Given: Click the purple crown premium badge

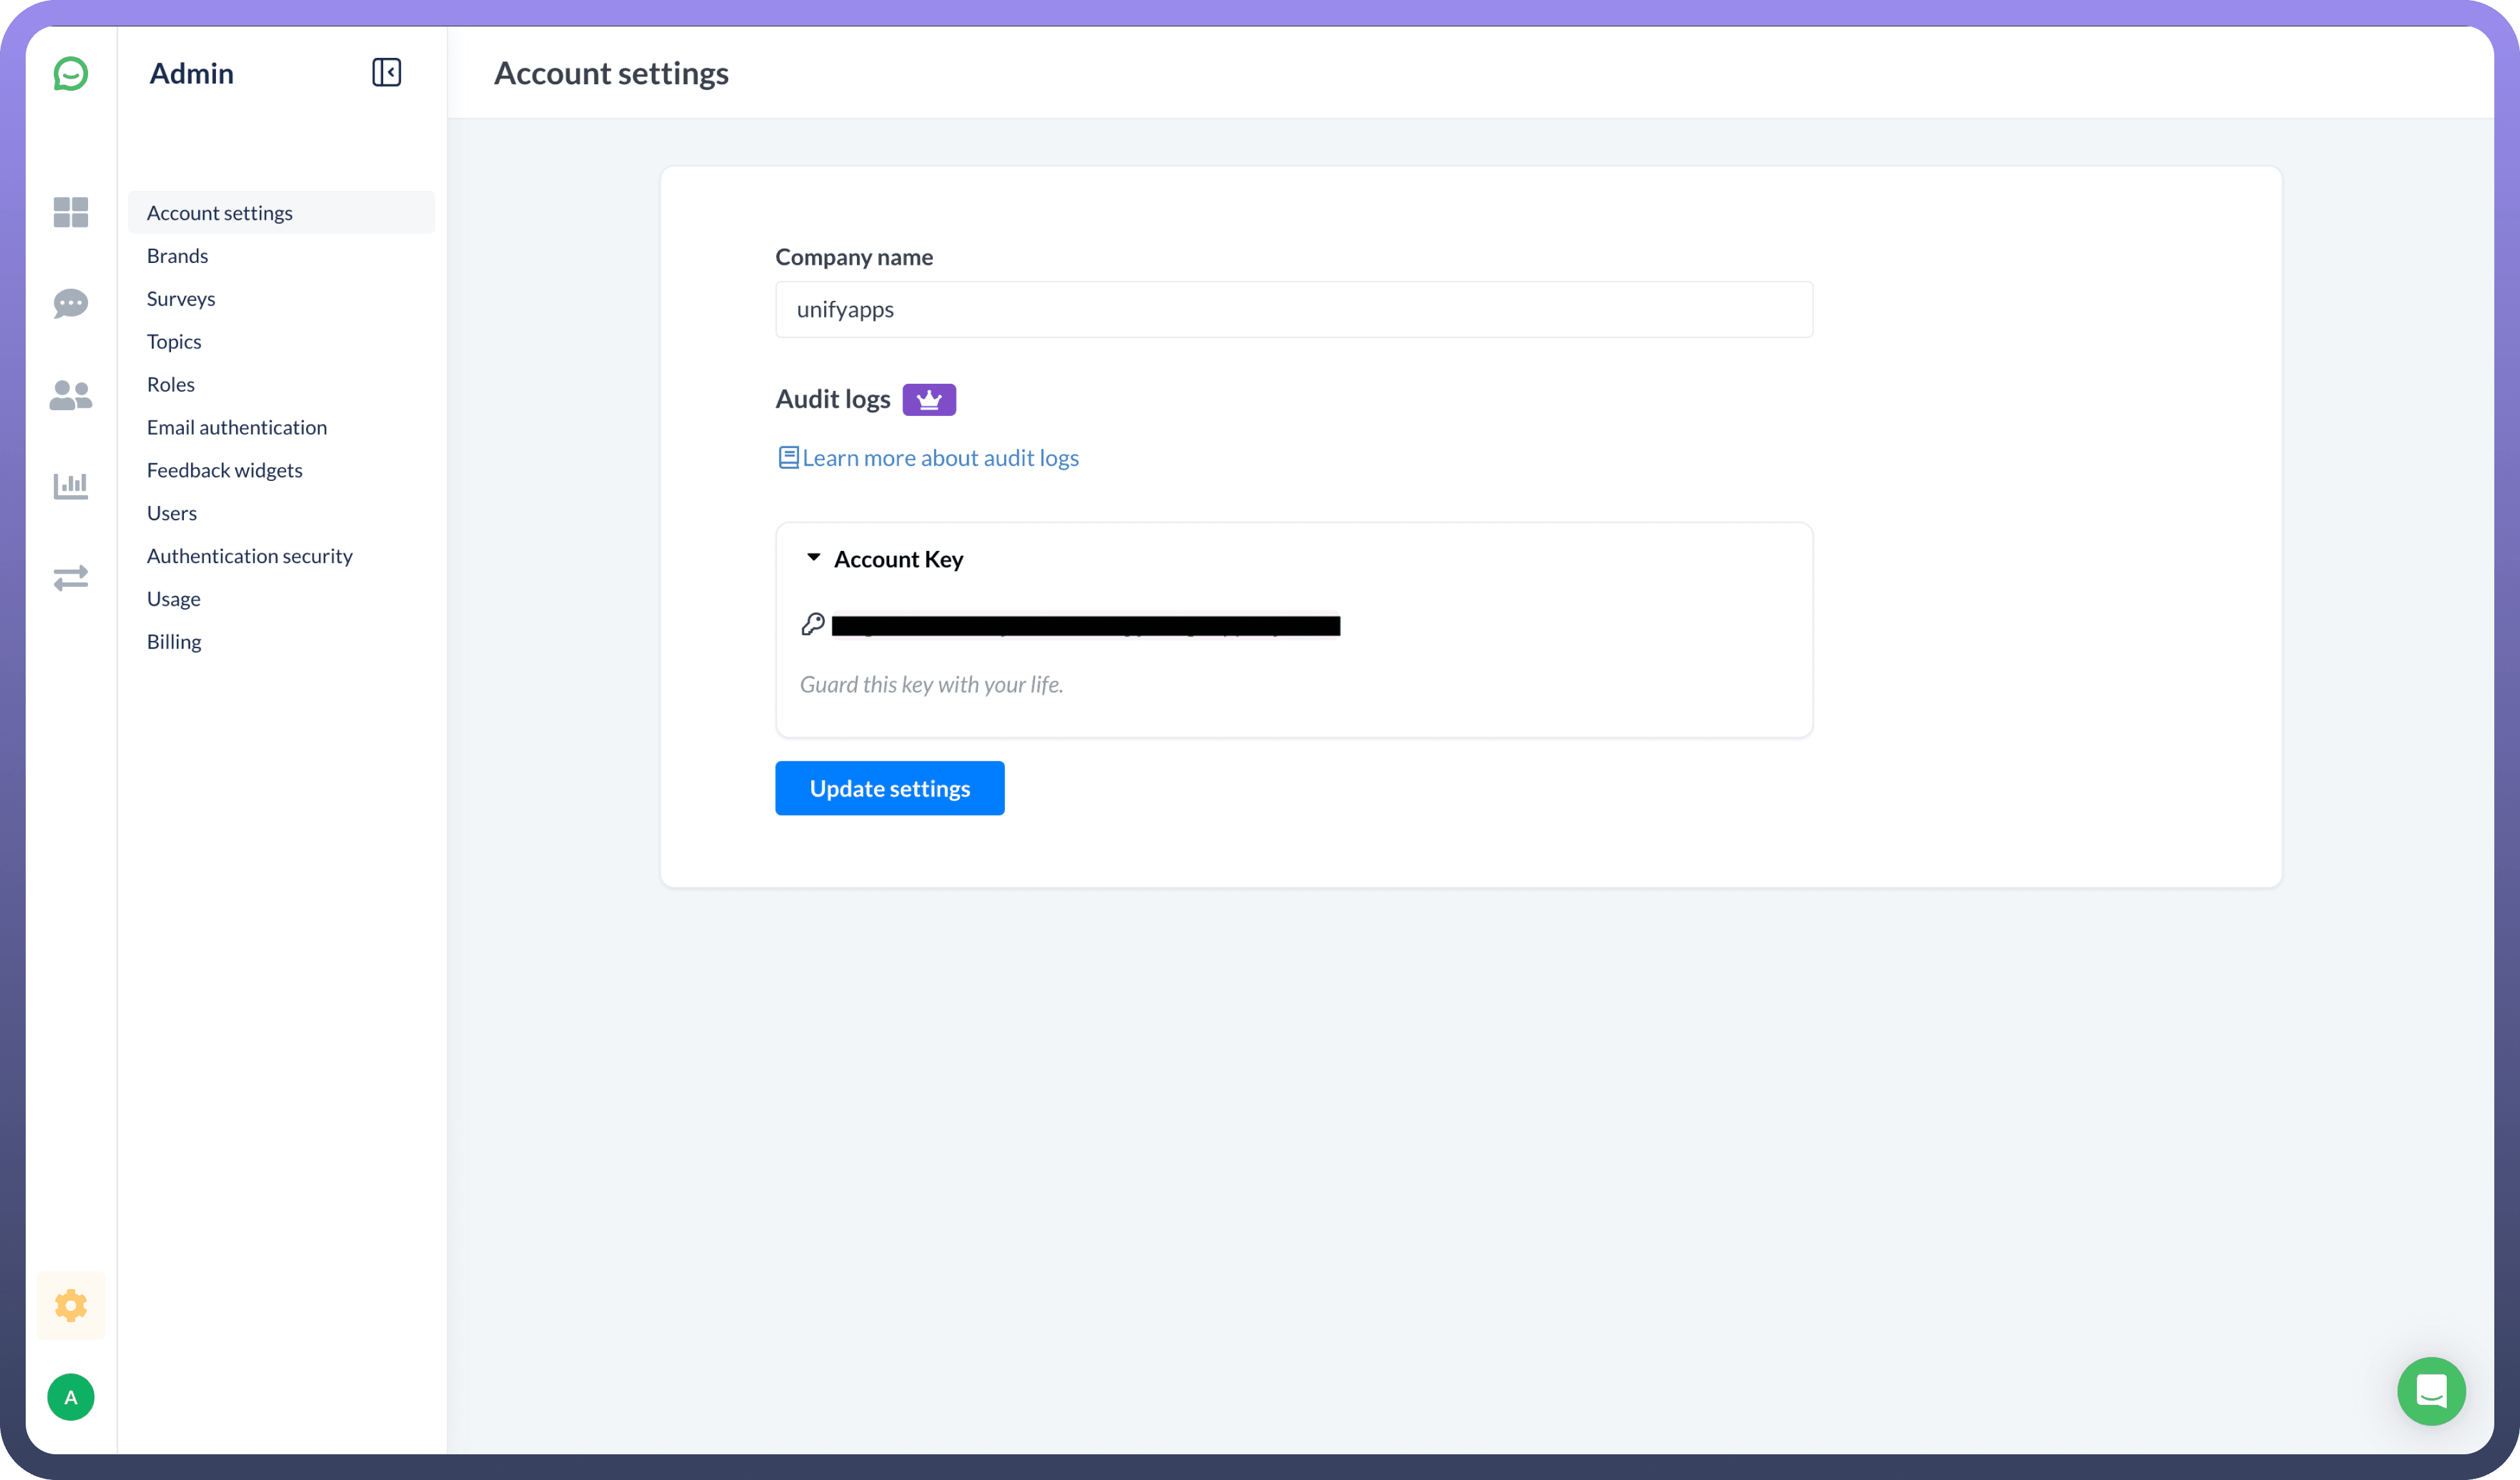Looking at the screenshot, I should (928, 399).
